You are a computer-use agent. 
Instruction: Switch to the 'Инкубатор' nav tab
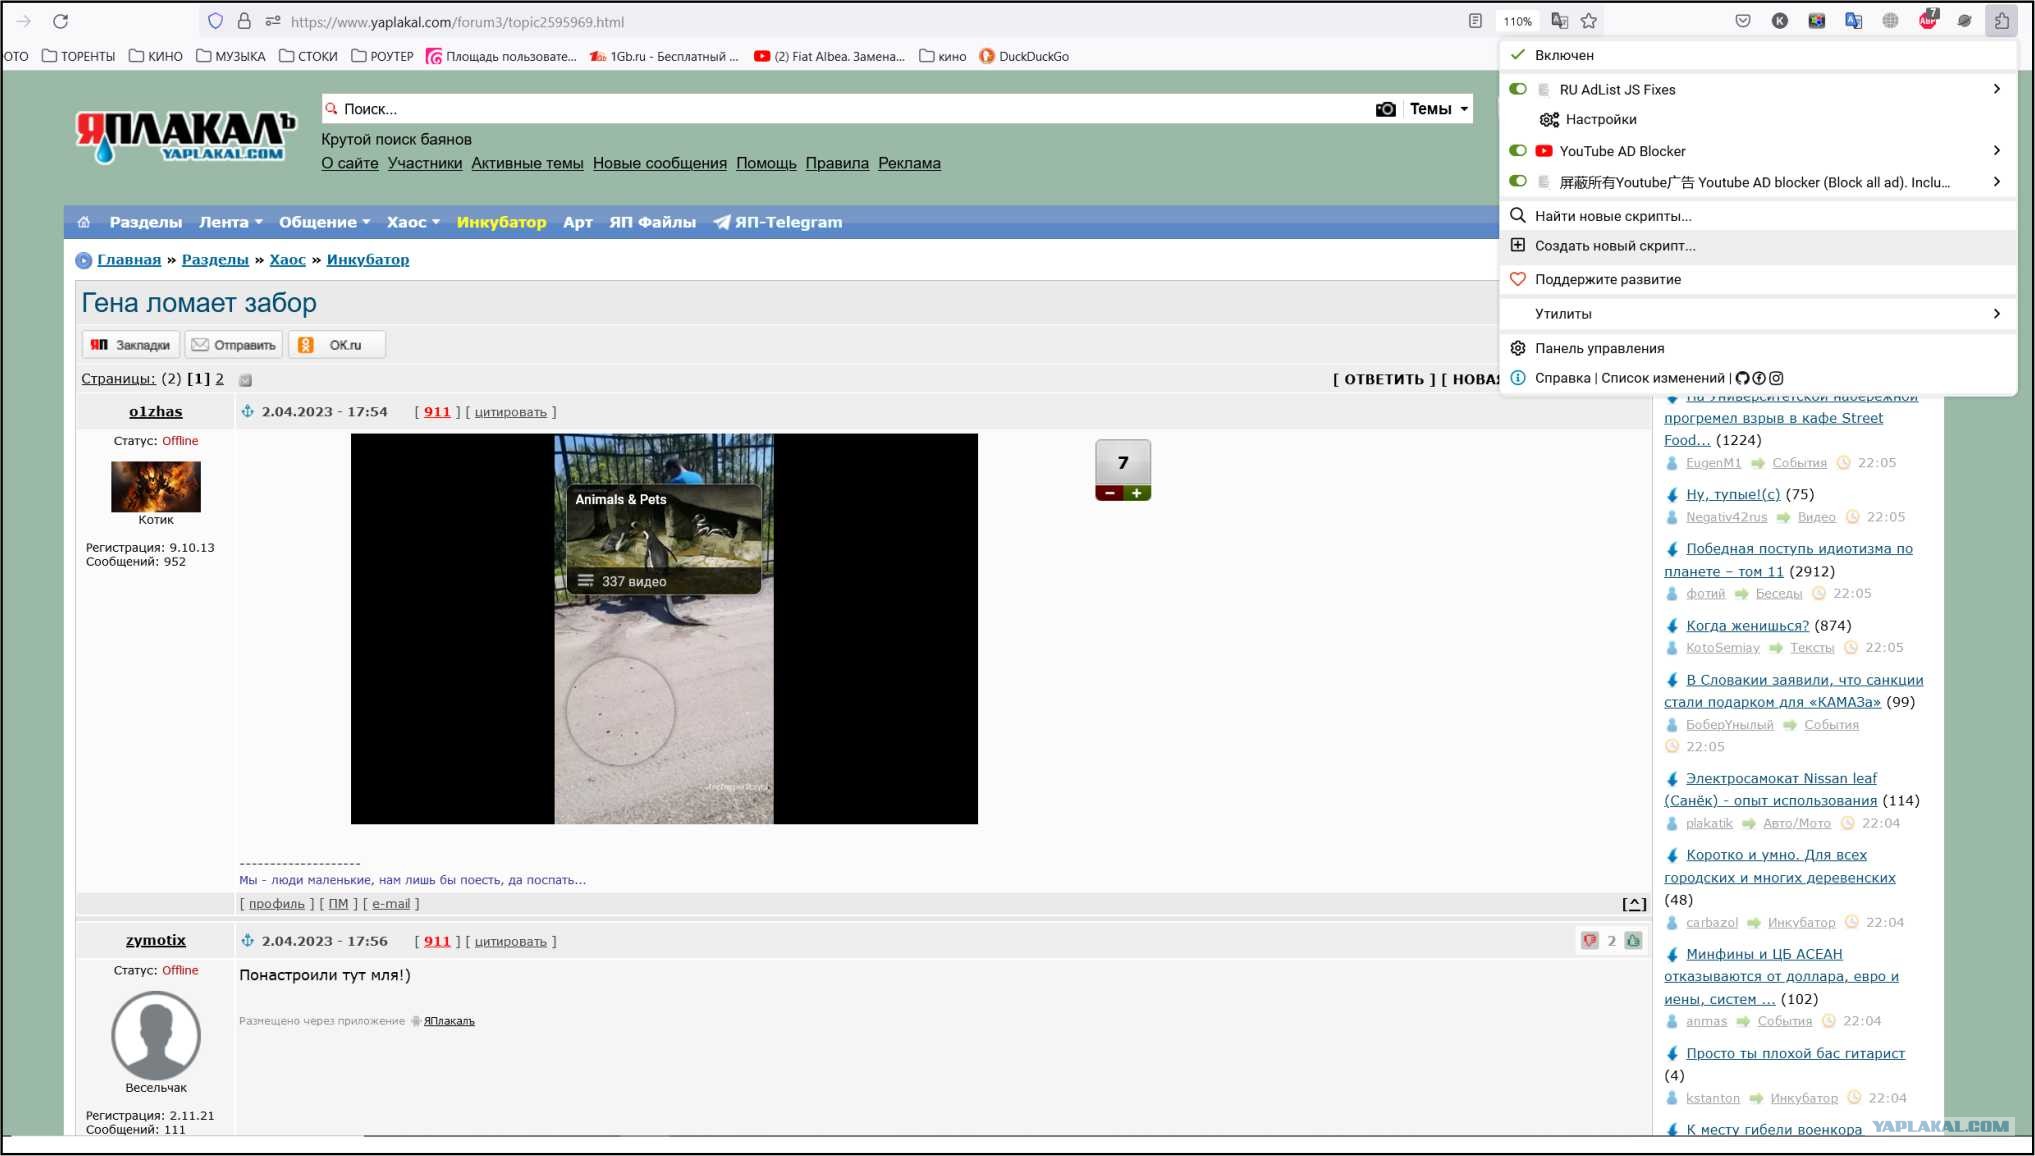501,222
